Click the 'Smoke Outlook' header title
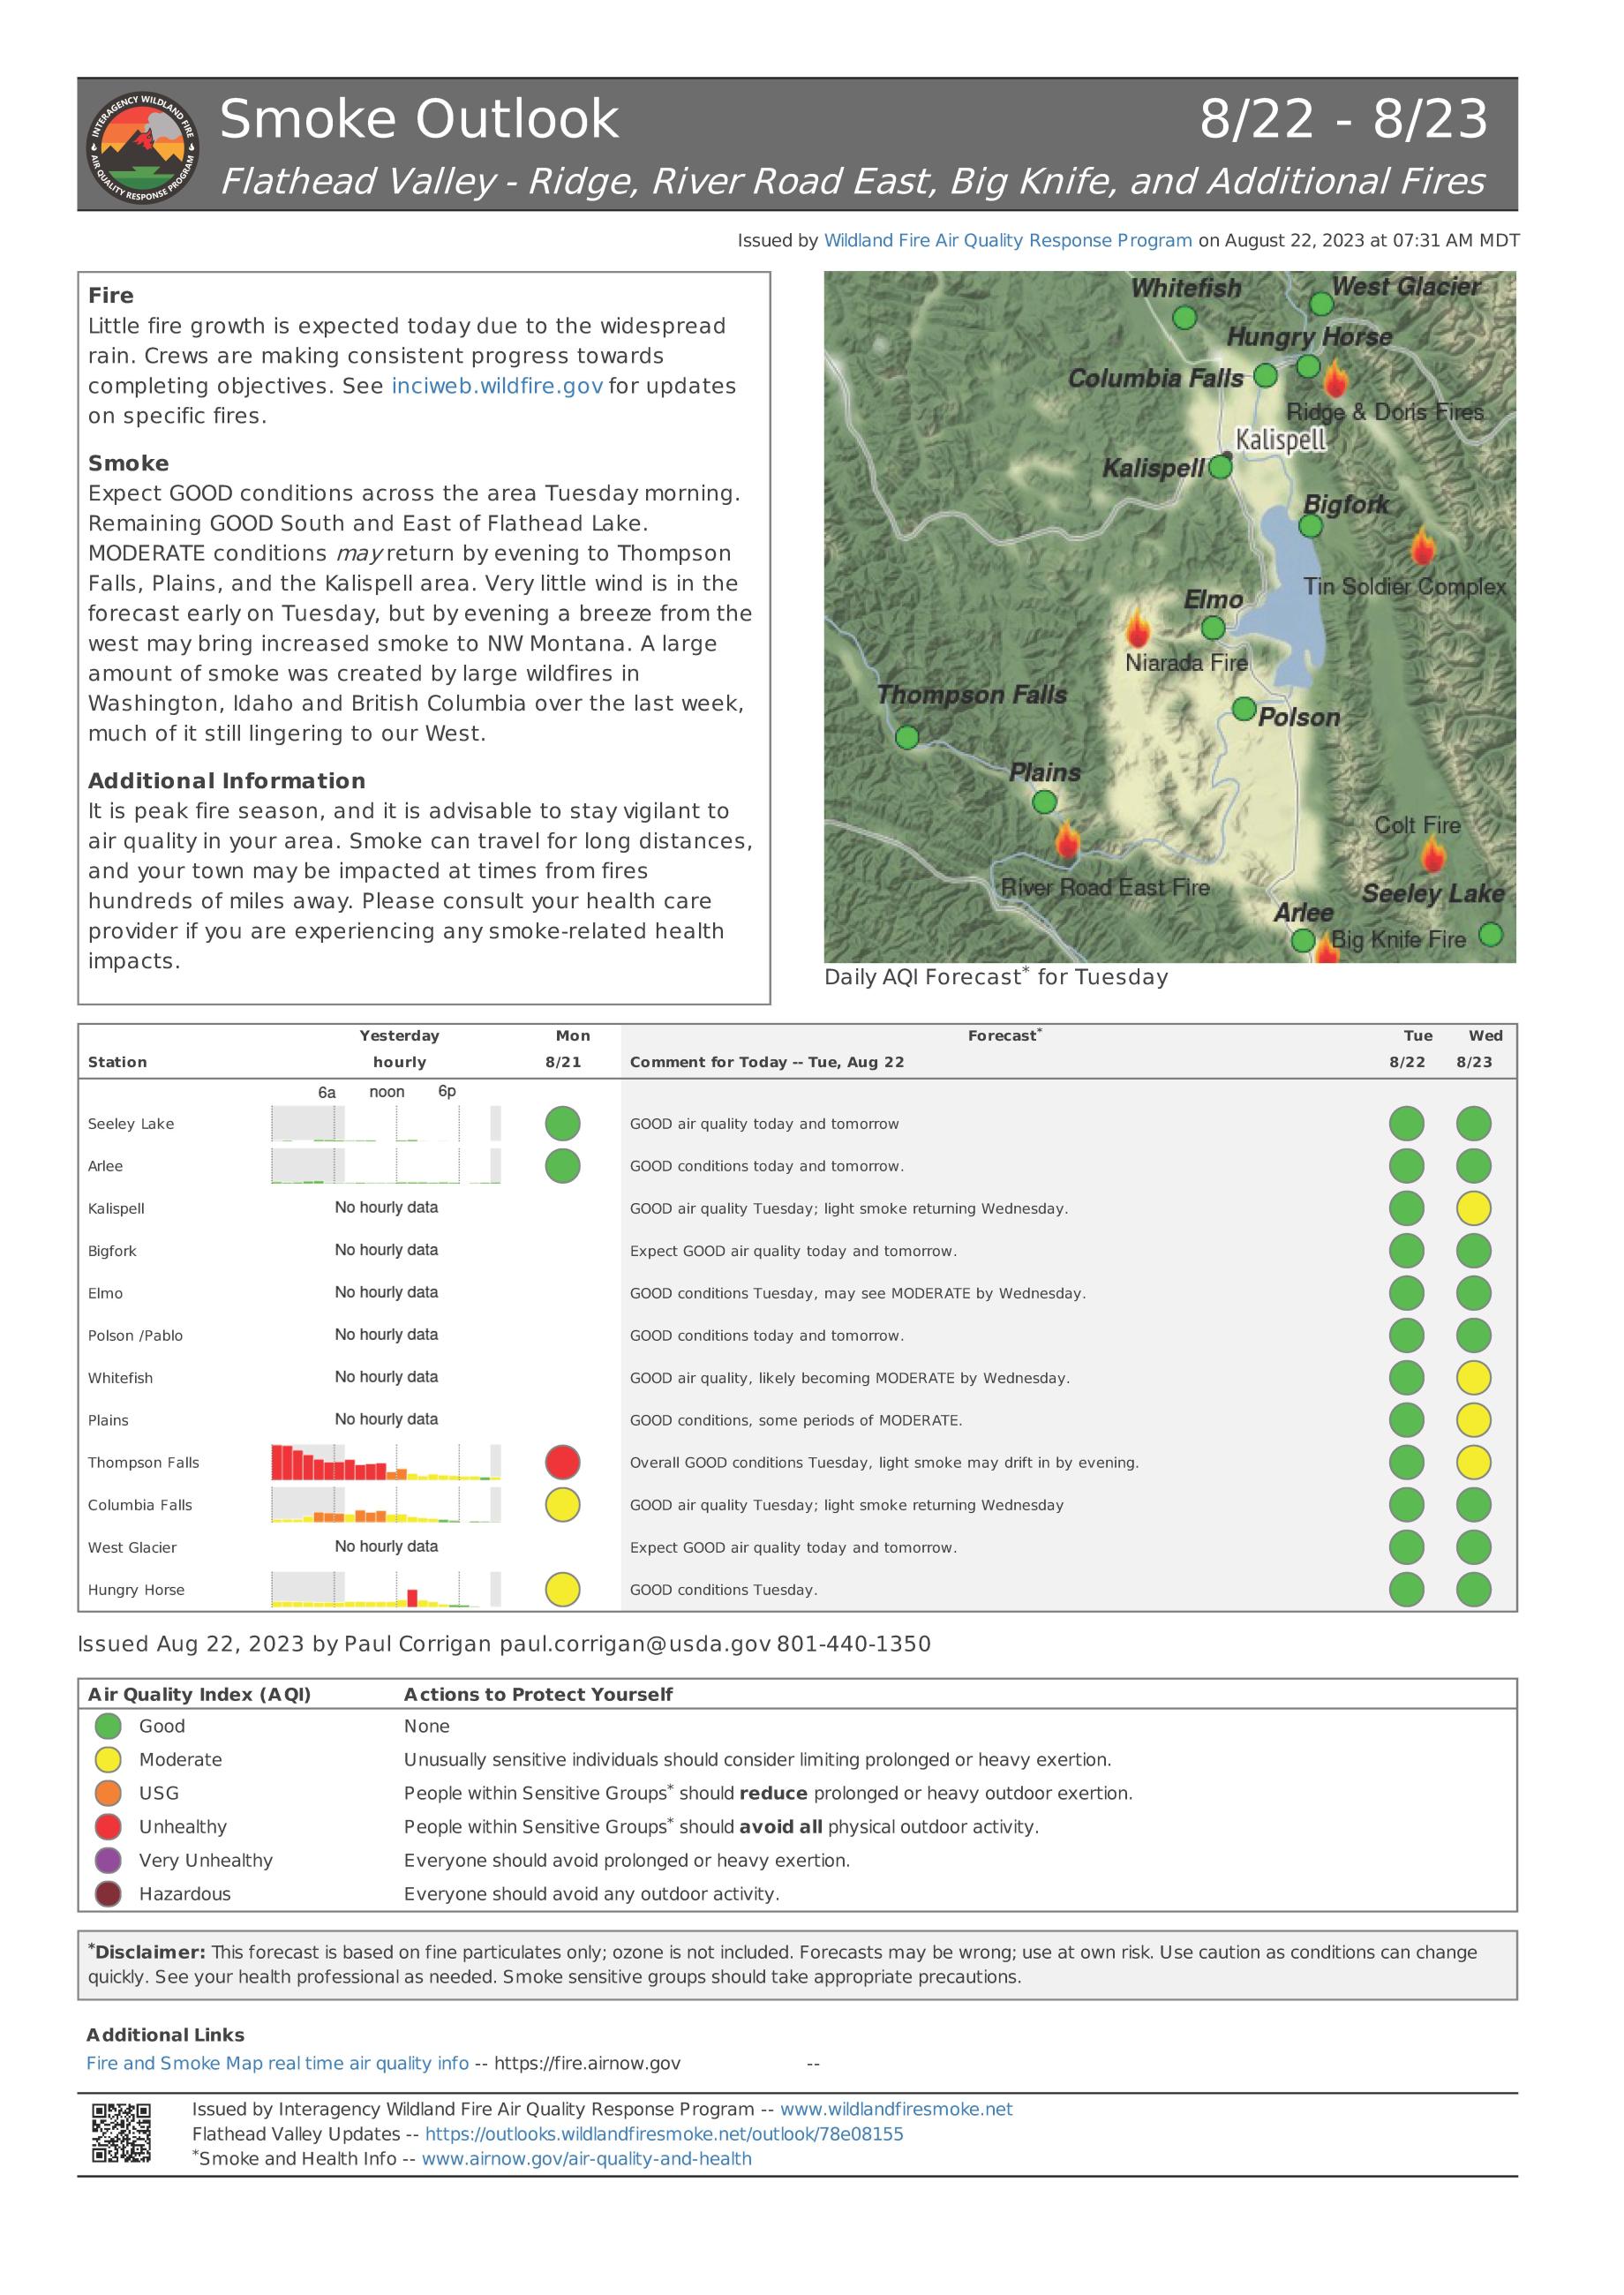Viewport: 1624px width, 2295px height. pyautogui.click(x=419, y=119)
